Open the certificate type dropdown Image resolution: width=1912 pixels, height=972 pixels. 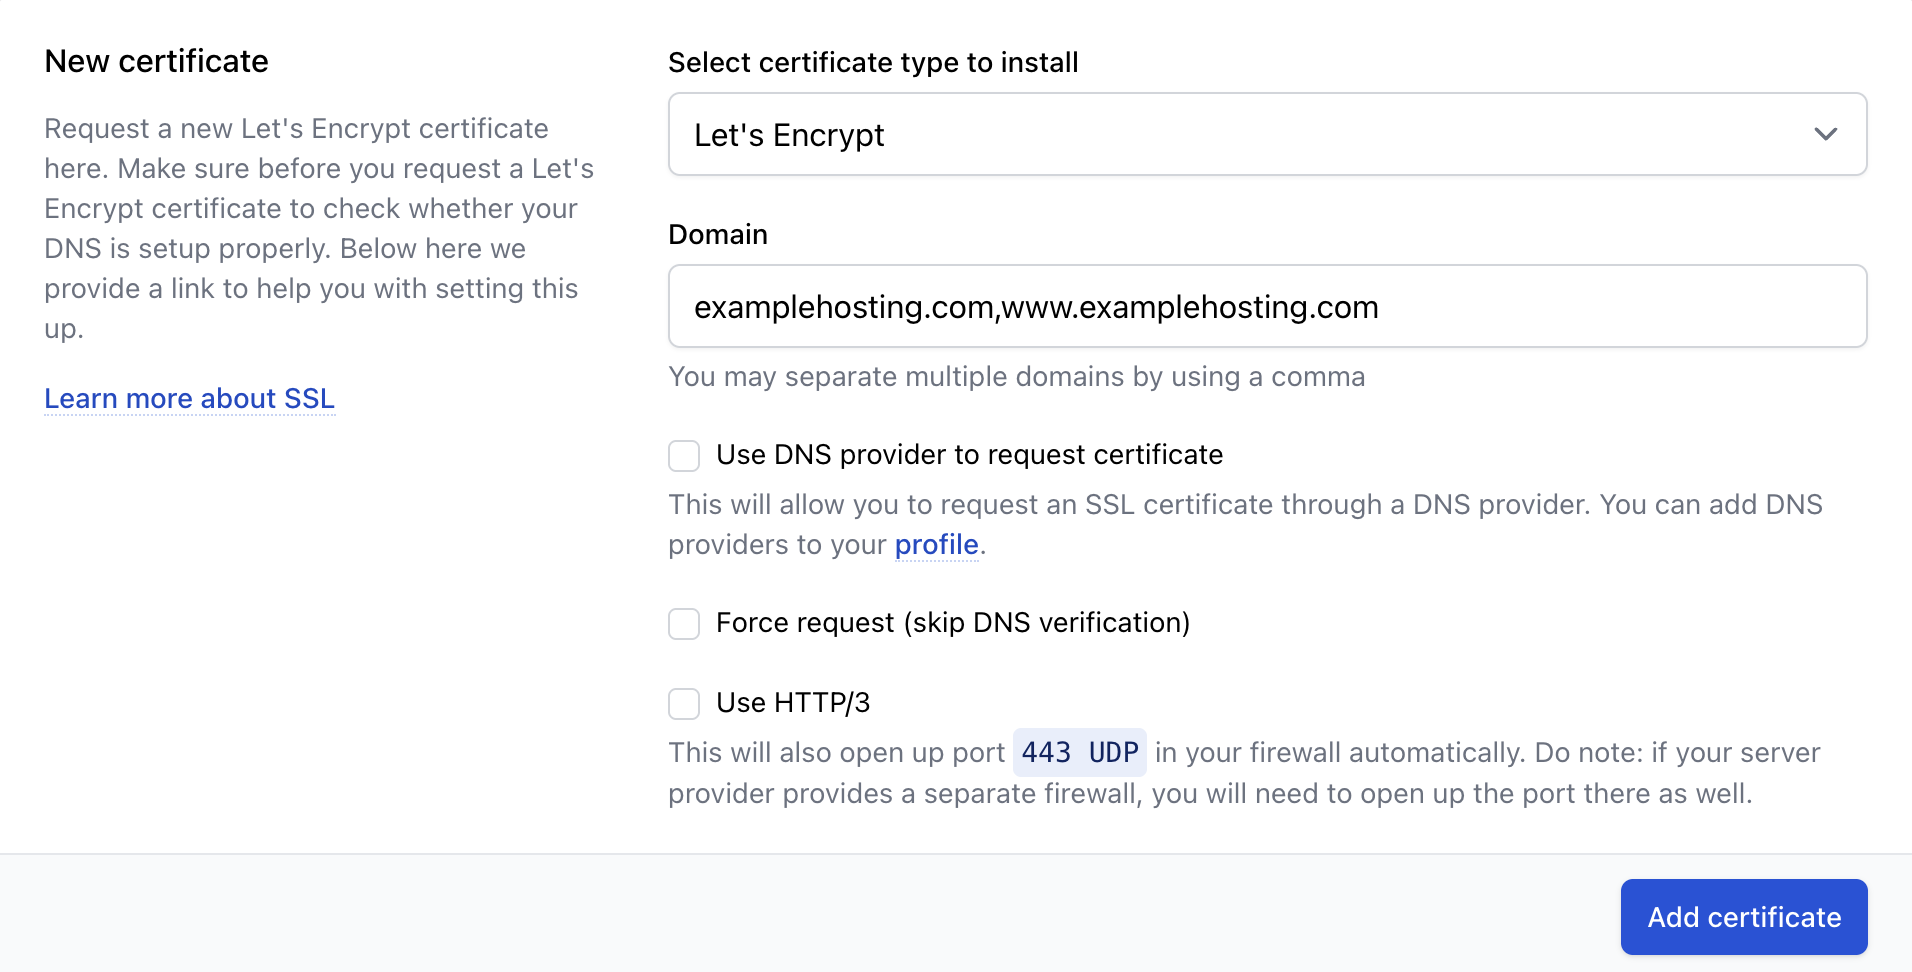click(1266, 134)
